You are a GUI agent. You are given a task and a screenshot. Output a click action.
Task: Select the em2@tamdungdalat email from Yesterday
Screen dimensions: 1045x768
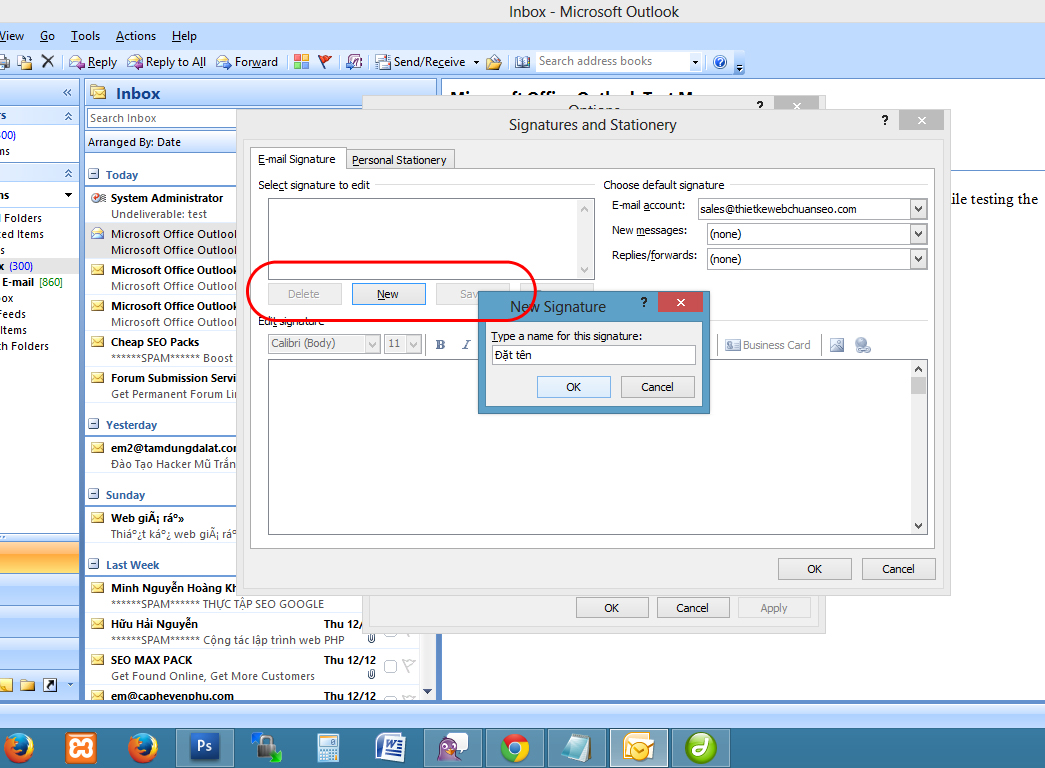pos(161,456)
